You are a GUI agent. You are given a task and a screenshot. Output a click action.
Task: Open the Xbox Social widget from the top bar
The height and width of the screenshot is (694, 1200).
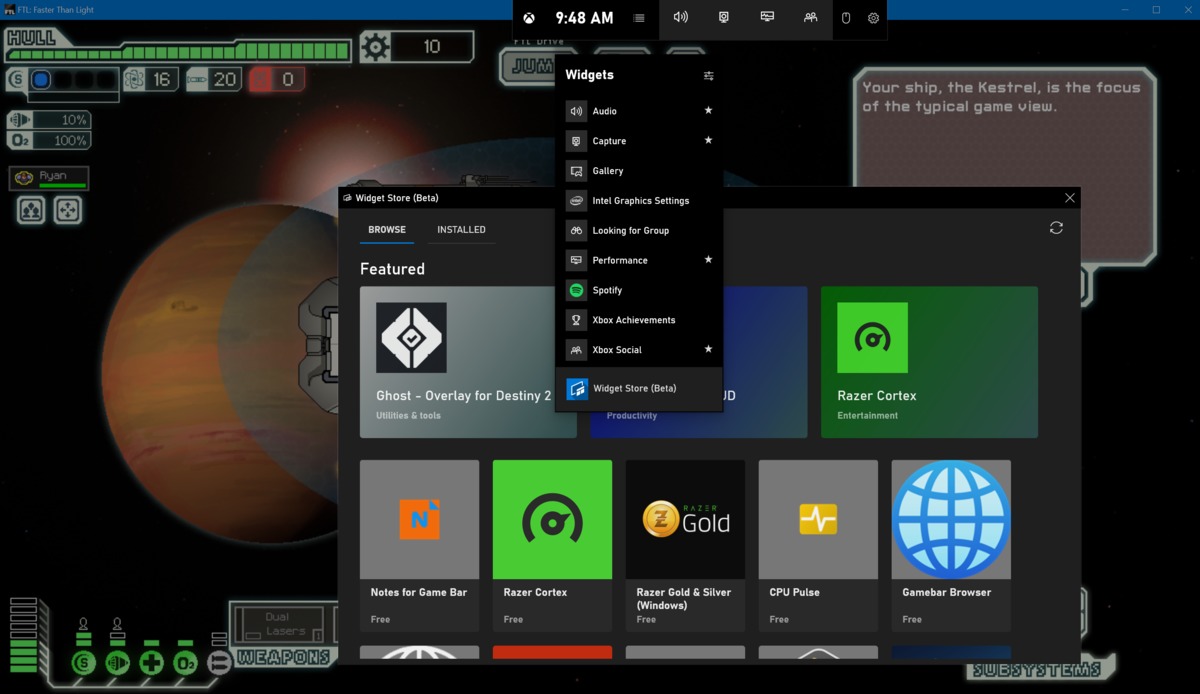click(810, 17)
